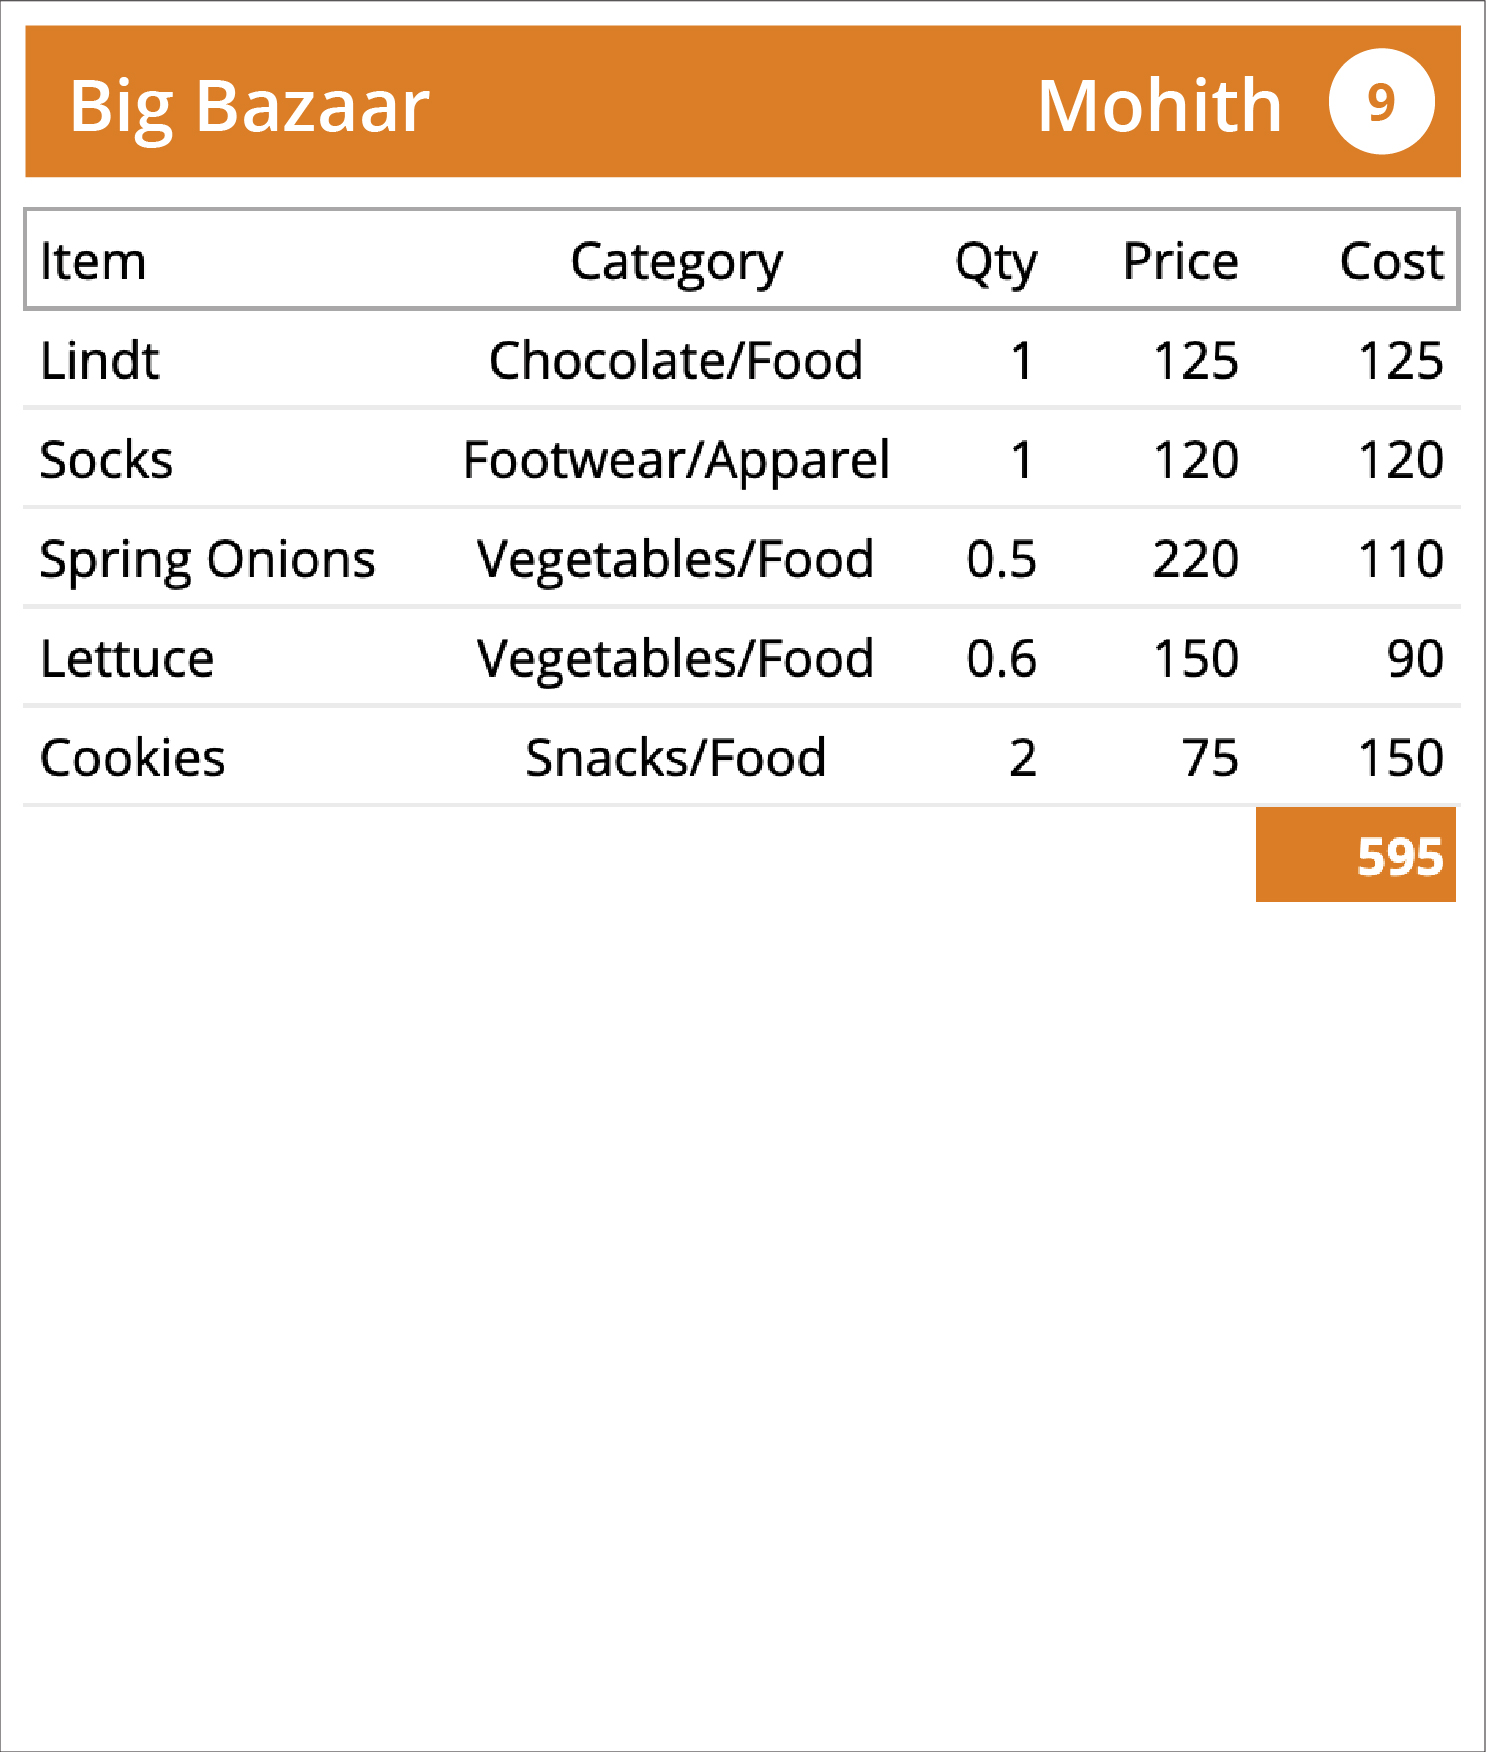Click the Qty column header
The height and width of the screenshot is (1752, 1486).
[995, 263]
